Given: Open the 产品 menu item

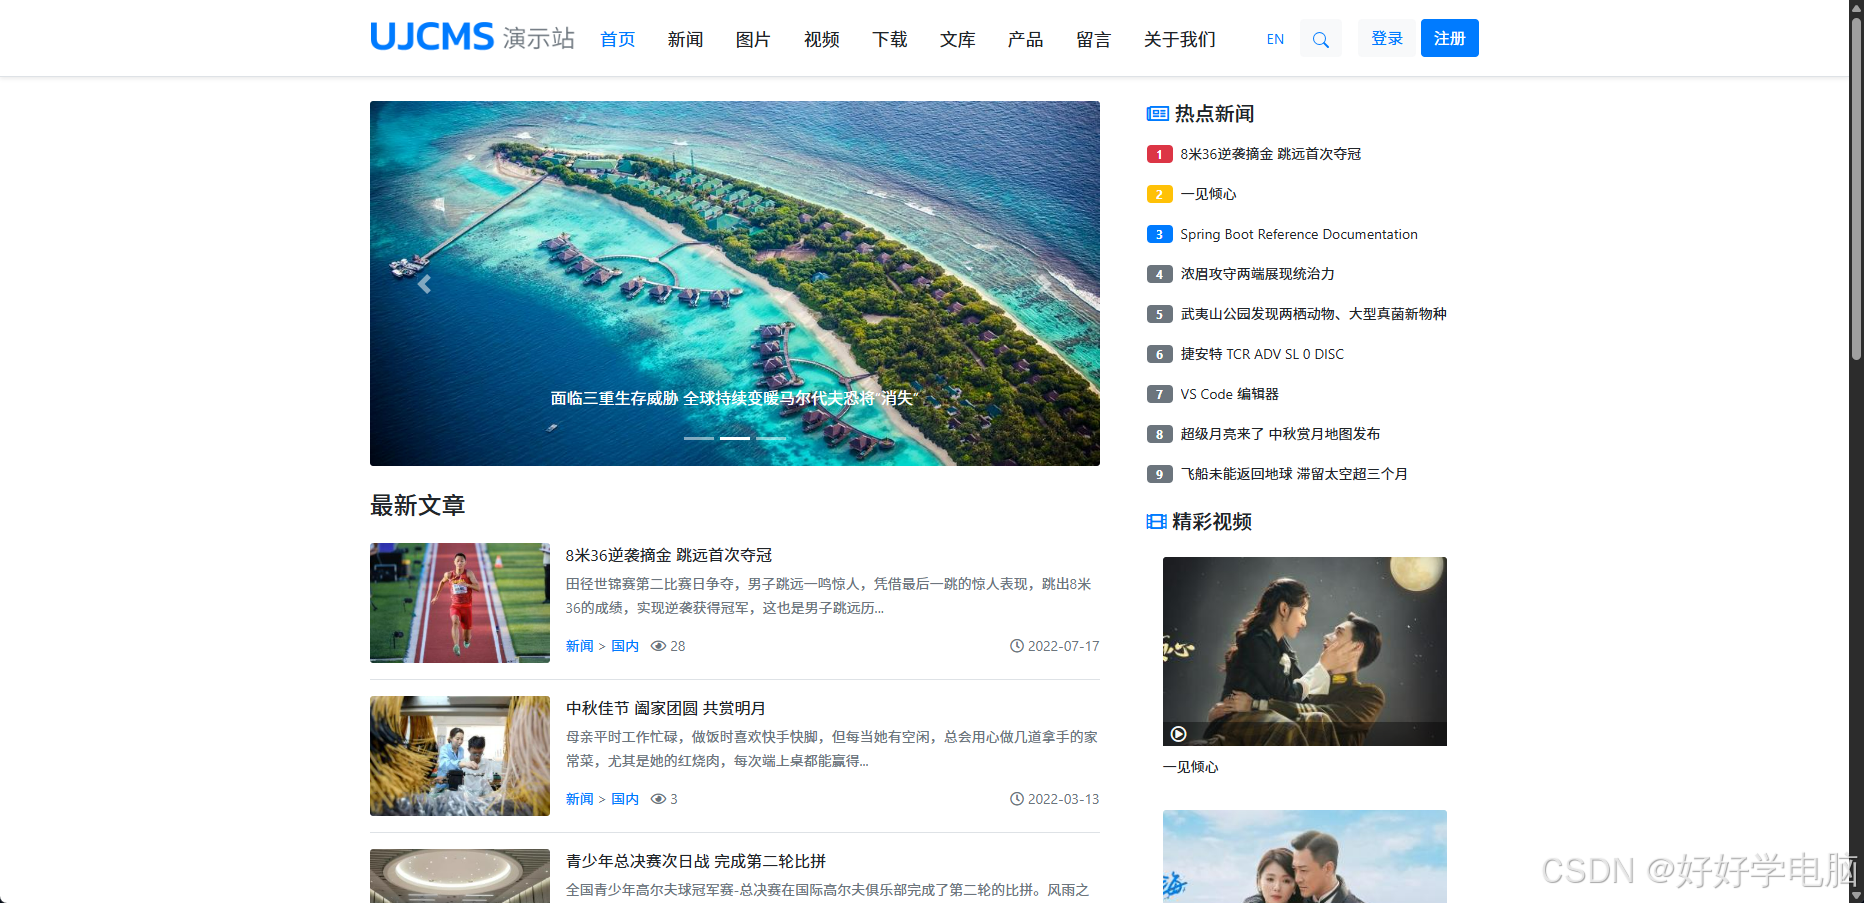Looking at the screenshot, I should tap(1026, 39).
